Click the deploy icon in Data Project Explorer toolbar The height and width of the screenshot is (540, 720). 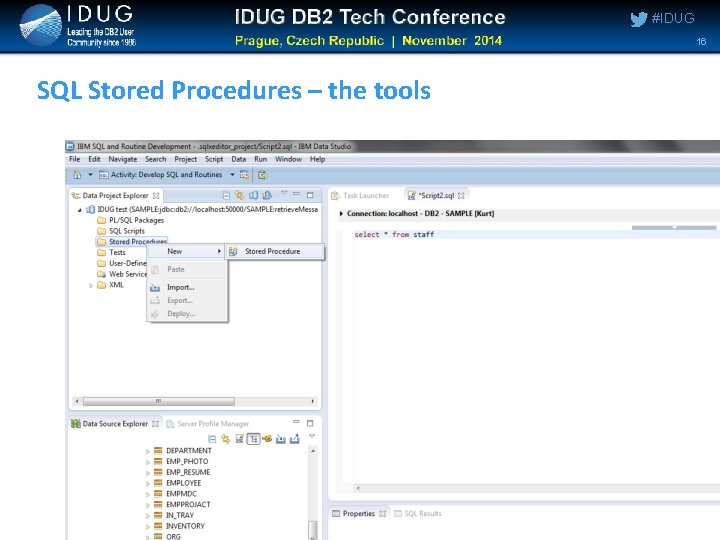[267, 196]
